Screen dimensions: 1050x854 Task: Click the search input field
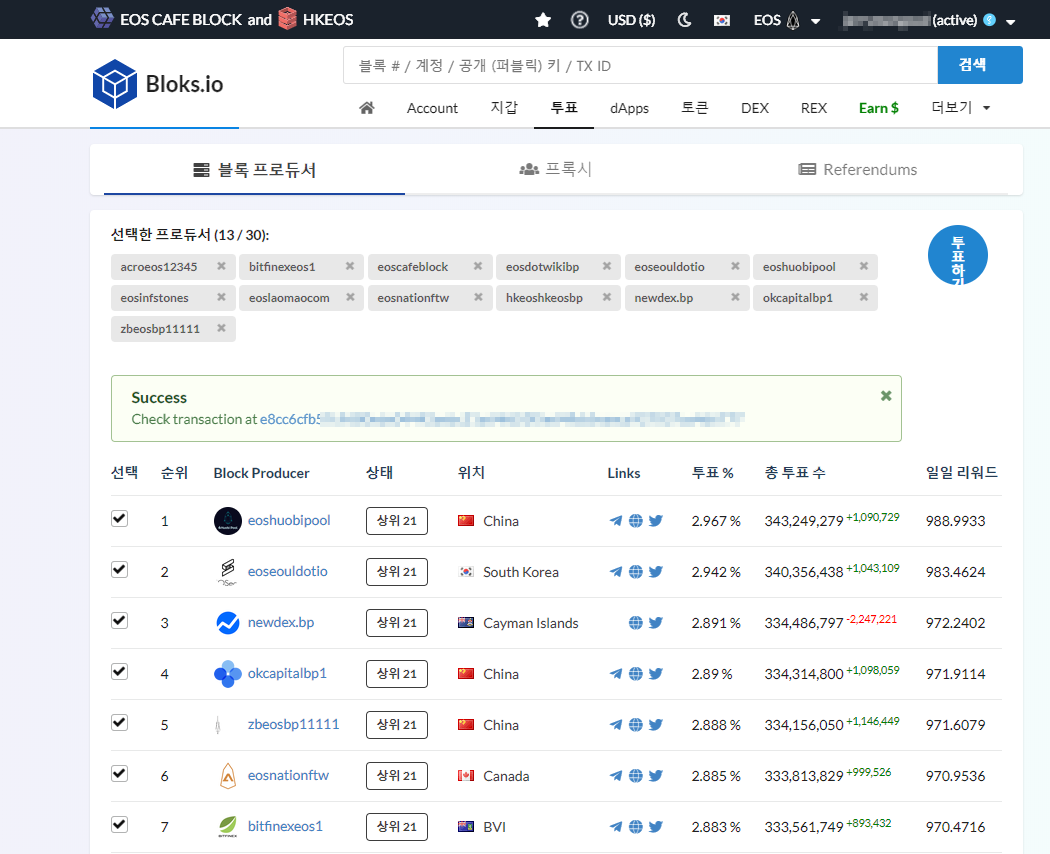[641, 65]
